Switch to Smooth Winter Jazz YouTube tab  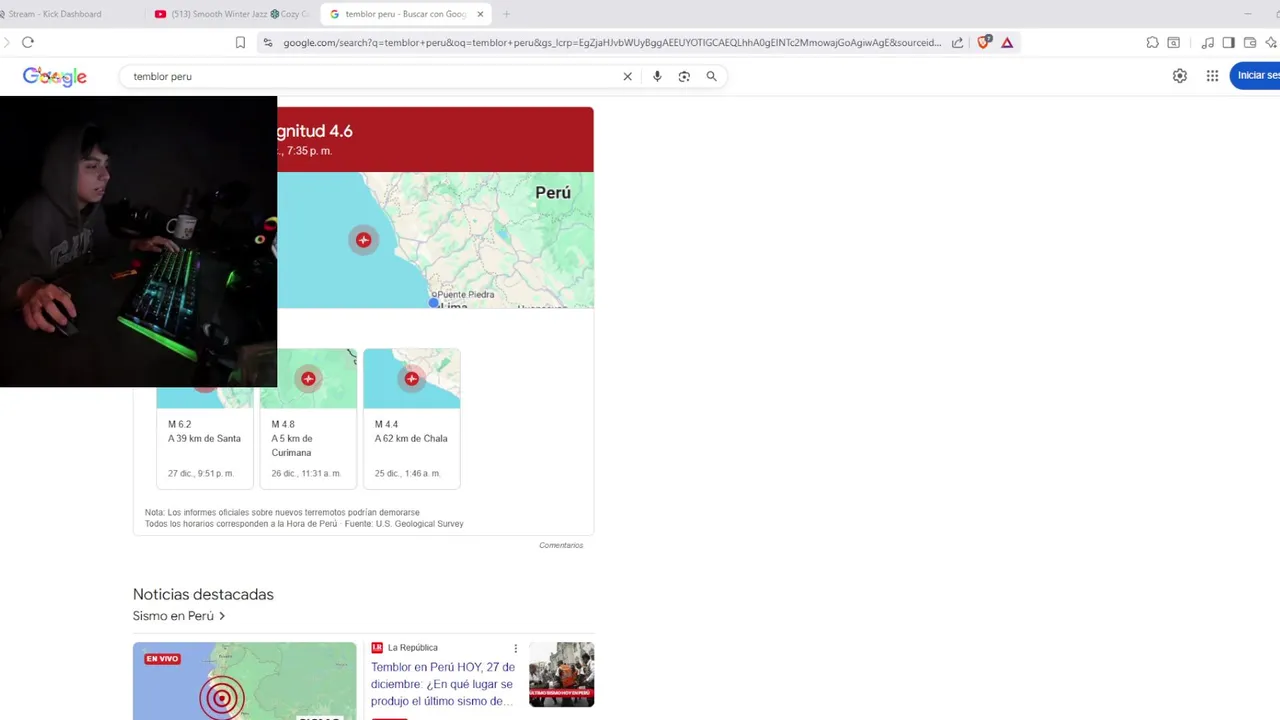232,14
